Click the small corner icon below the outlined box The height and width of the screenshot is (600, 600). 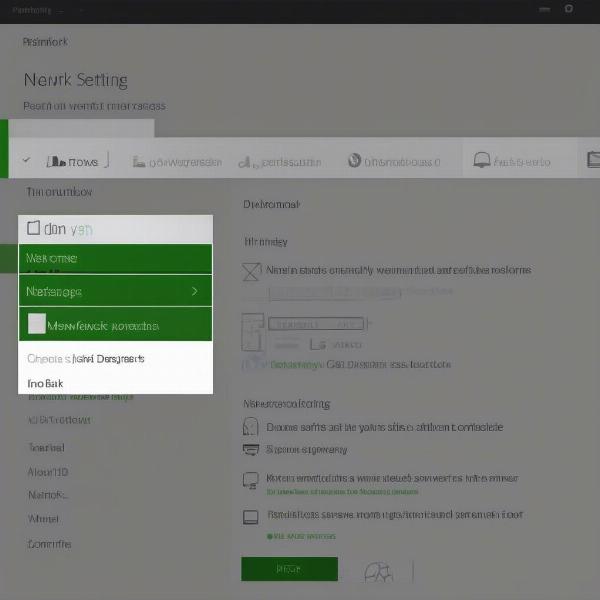pos(318,344)
